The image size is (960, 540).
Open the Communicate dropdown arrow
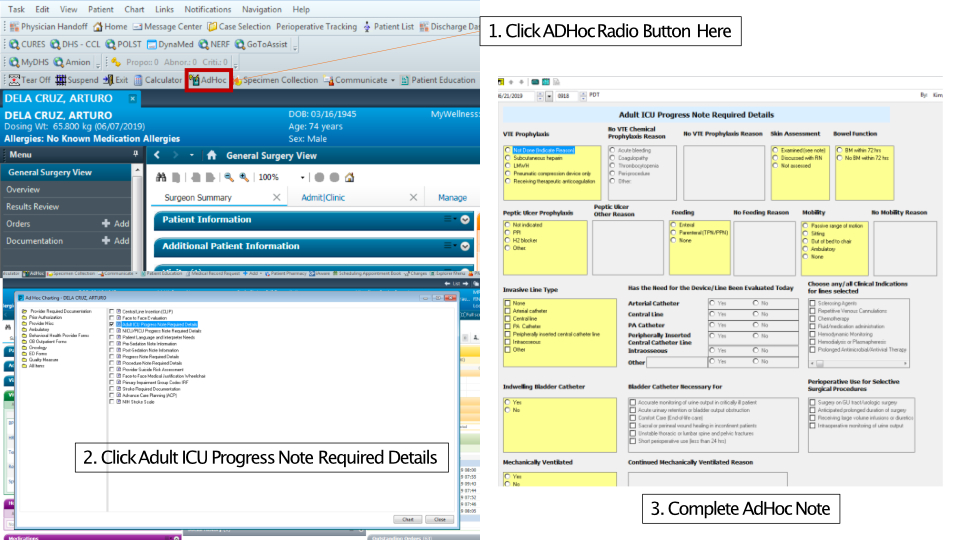[x=392, y=80]
